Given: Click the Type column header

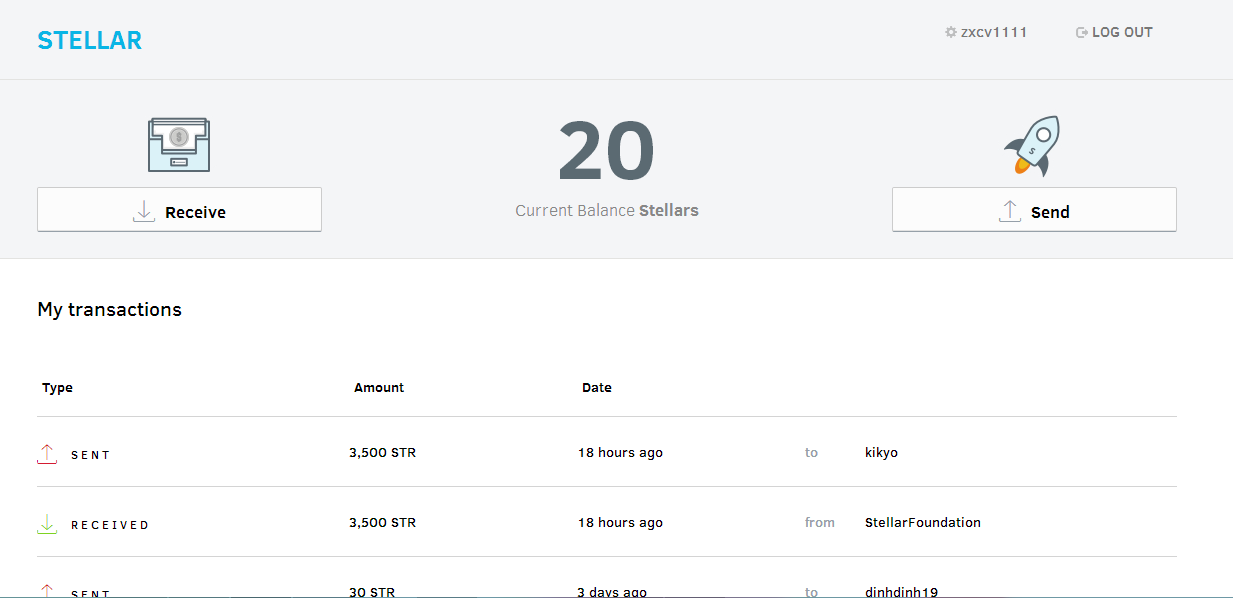Looking at the screenshot, I should tap(57, 388).
